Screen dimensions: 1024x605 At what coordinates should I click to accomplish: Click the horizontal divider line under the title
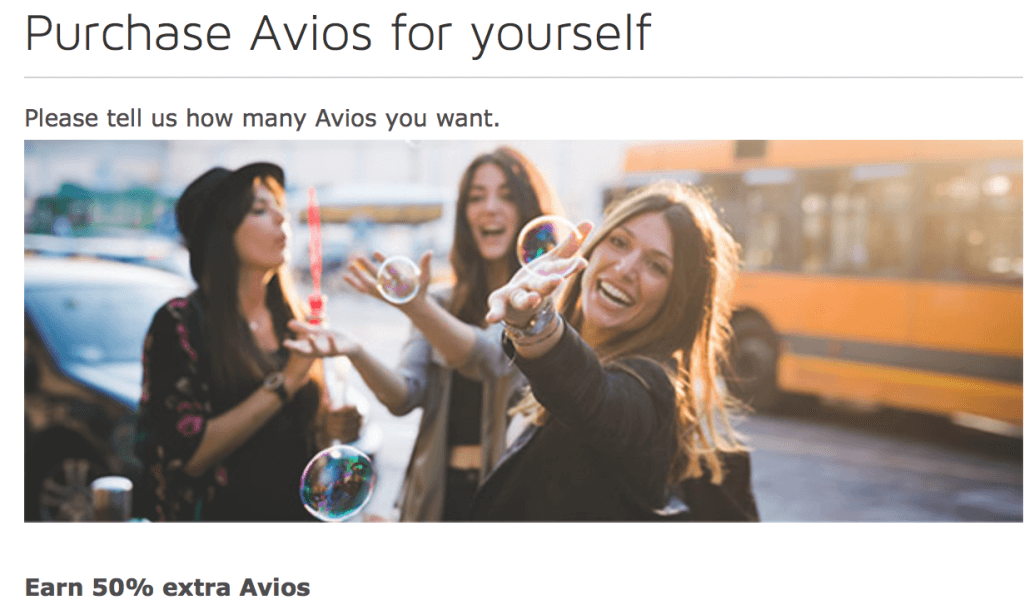523,78
